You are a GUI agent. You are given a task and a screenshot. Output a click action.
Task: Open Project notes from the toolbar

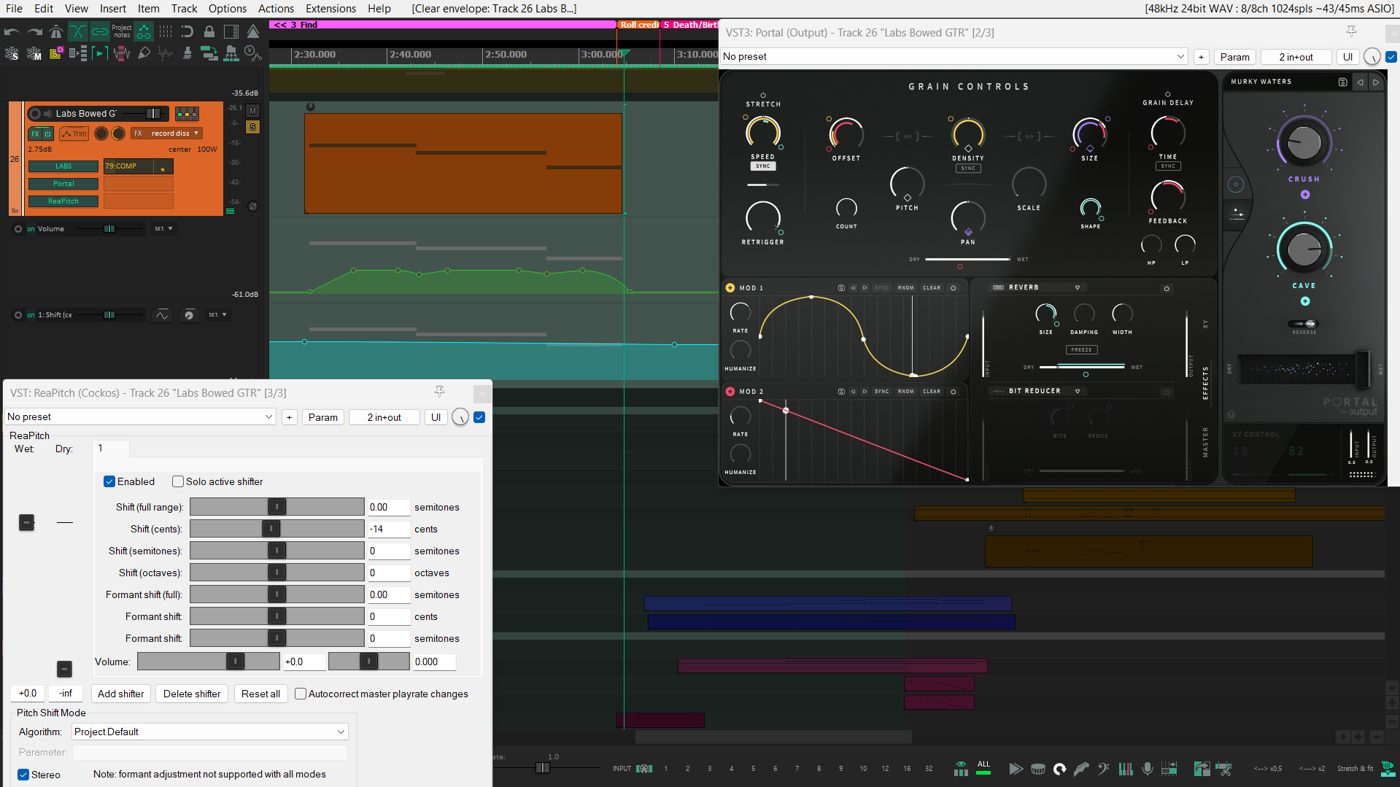pyautogui.click(x=122, y=32)
